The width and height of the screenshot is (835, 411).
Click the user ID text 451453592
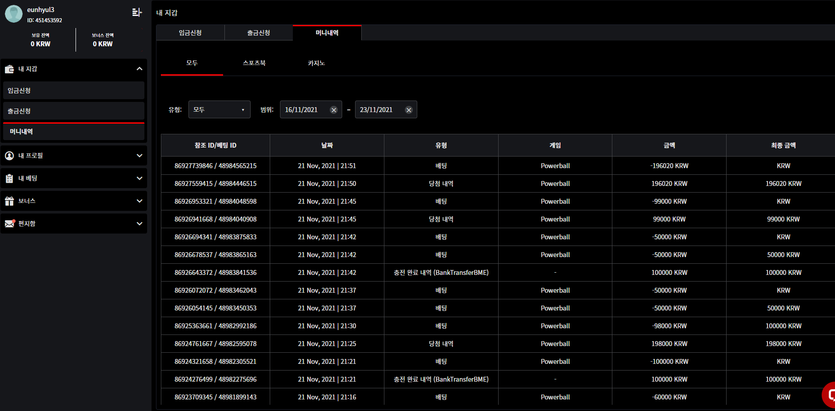point(48,20)
